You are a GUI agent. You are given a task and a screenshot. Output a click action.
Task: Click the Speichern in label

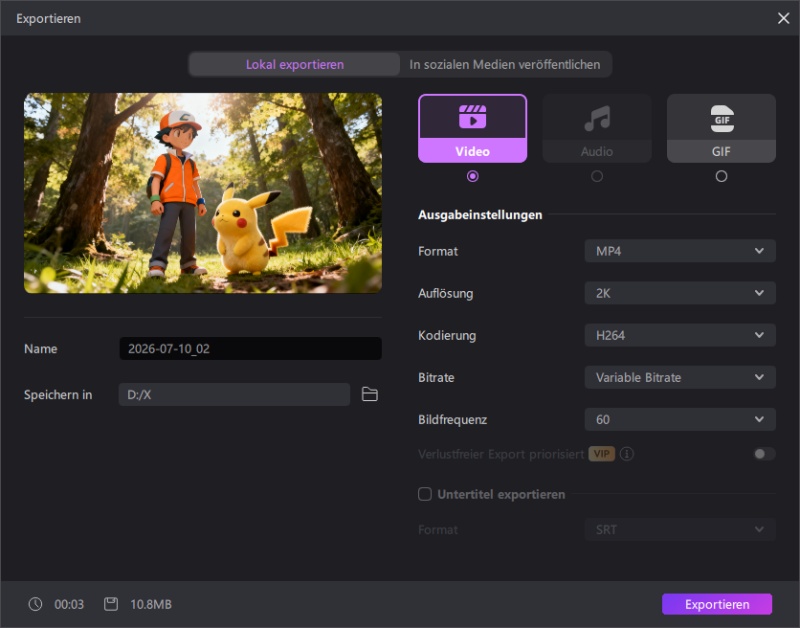[58, 395]
